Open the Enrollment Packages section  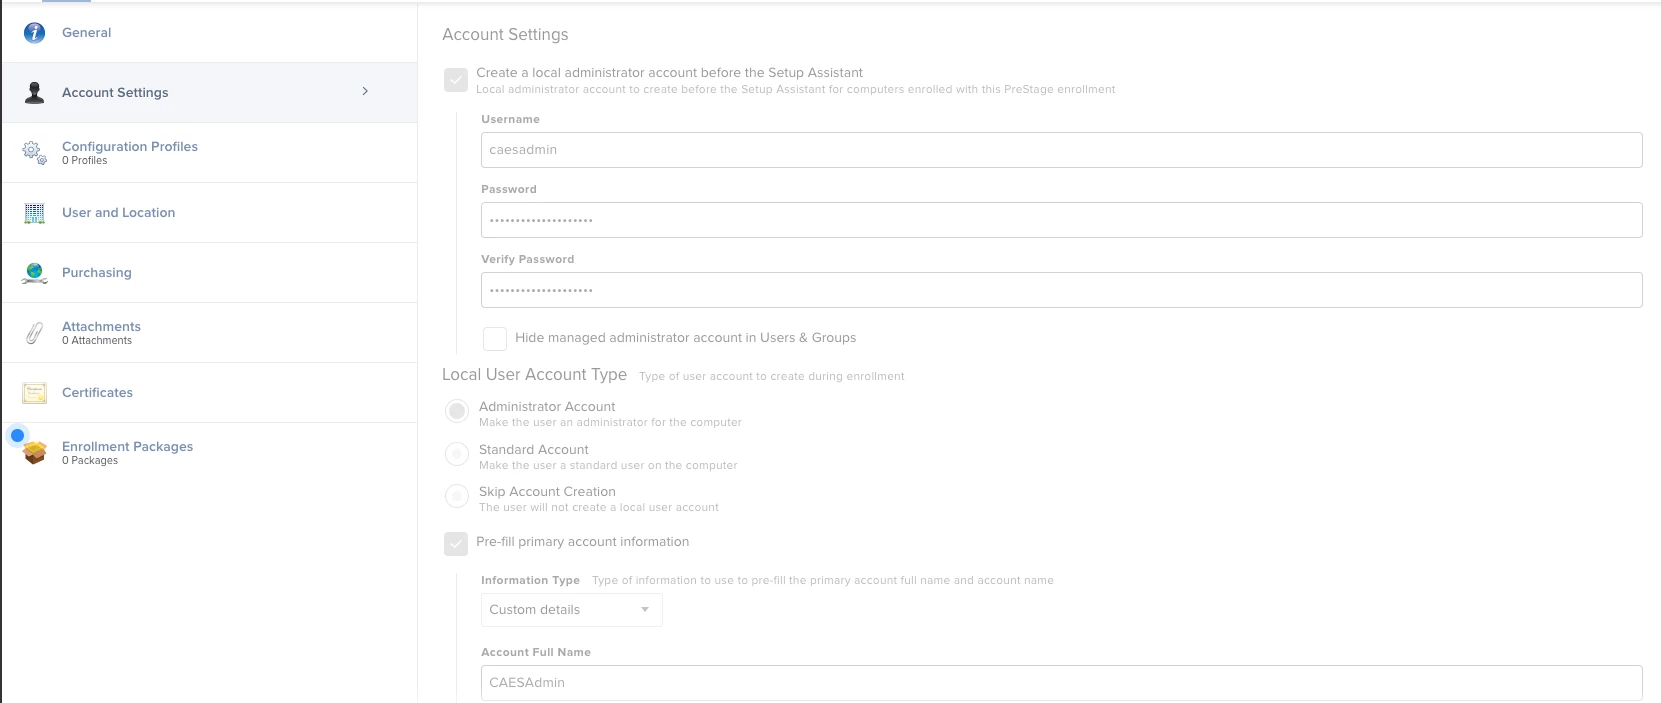pos(209,453)
